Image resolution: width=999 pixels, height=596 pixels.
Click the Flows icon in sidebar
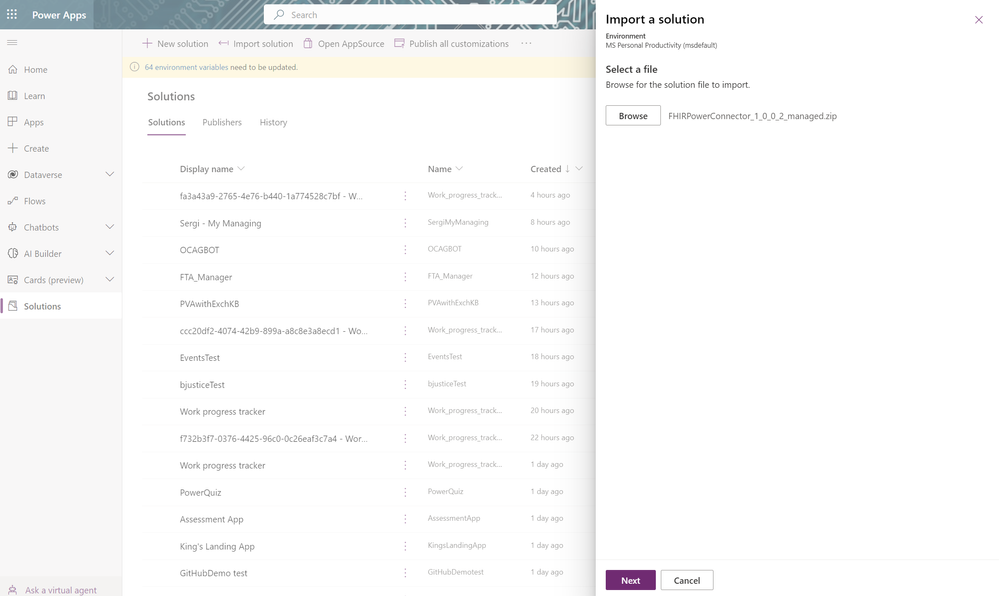tap(13, 201)
